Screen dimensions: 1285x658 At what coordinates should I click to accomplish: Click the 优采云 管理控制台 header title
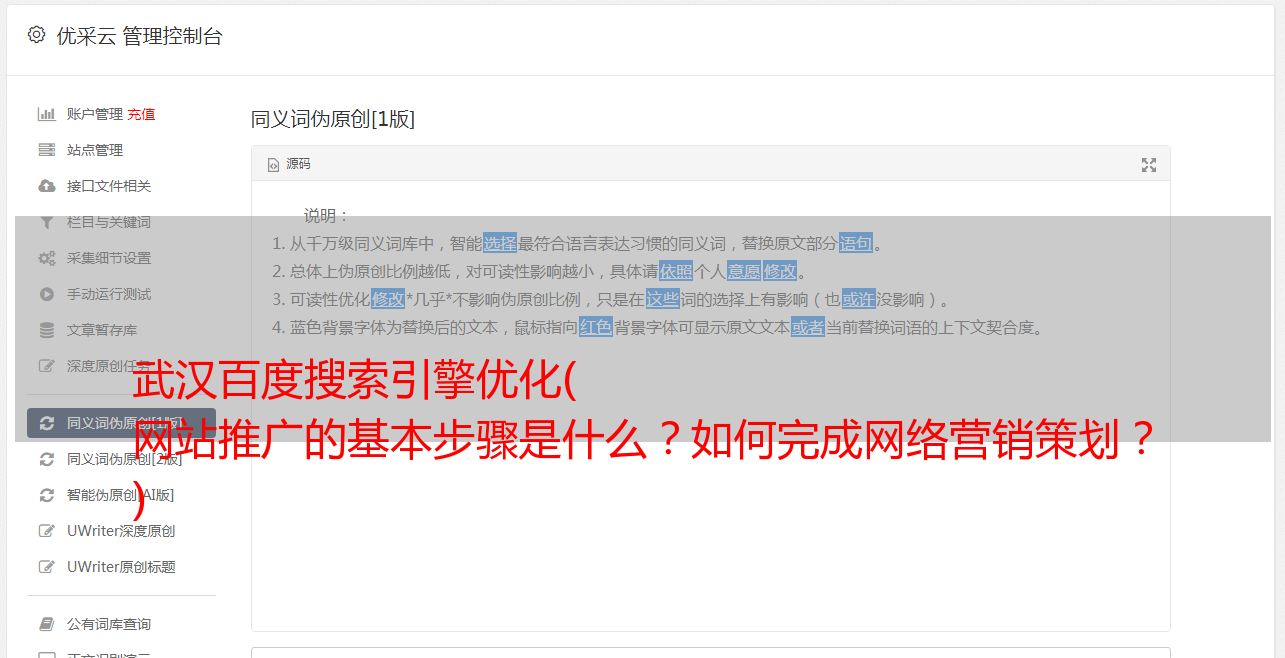tap(139, 36)
